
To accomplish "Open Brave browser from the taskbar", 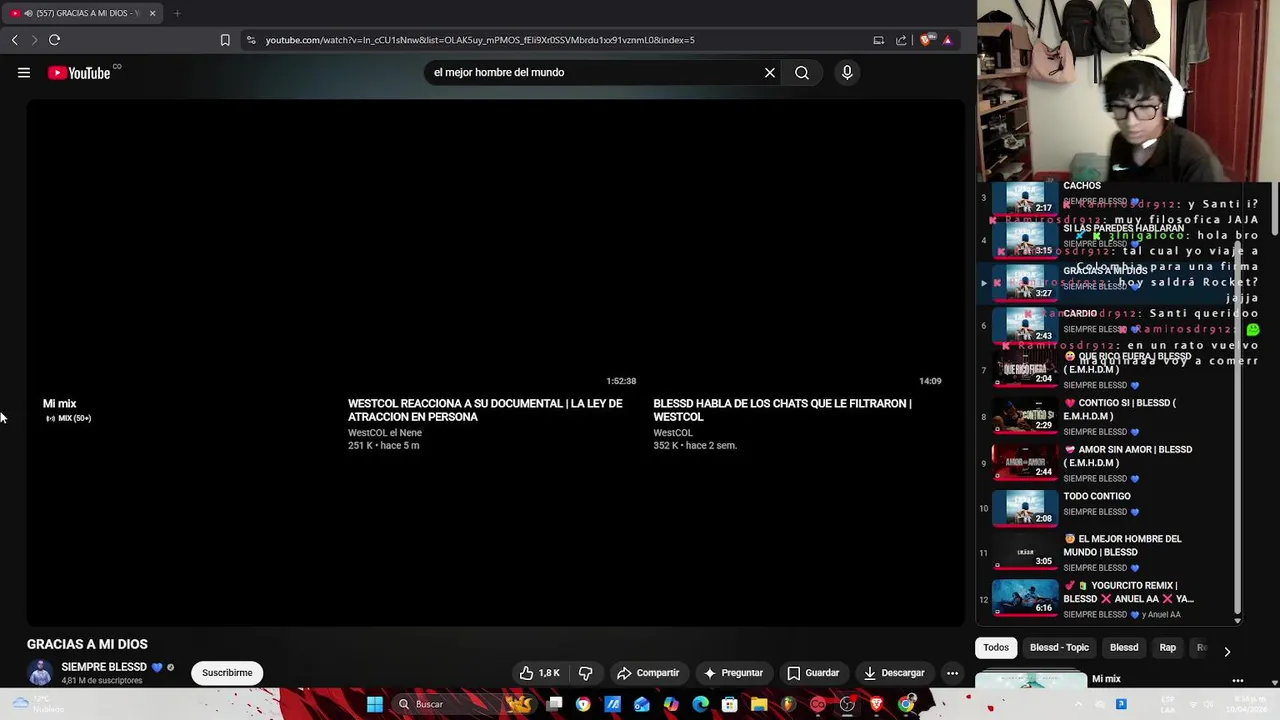I will coord(876,704).
